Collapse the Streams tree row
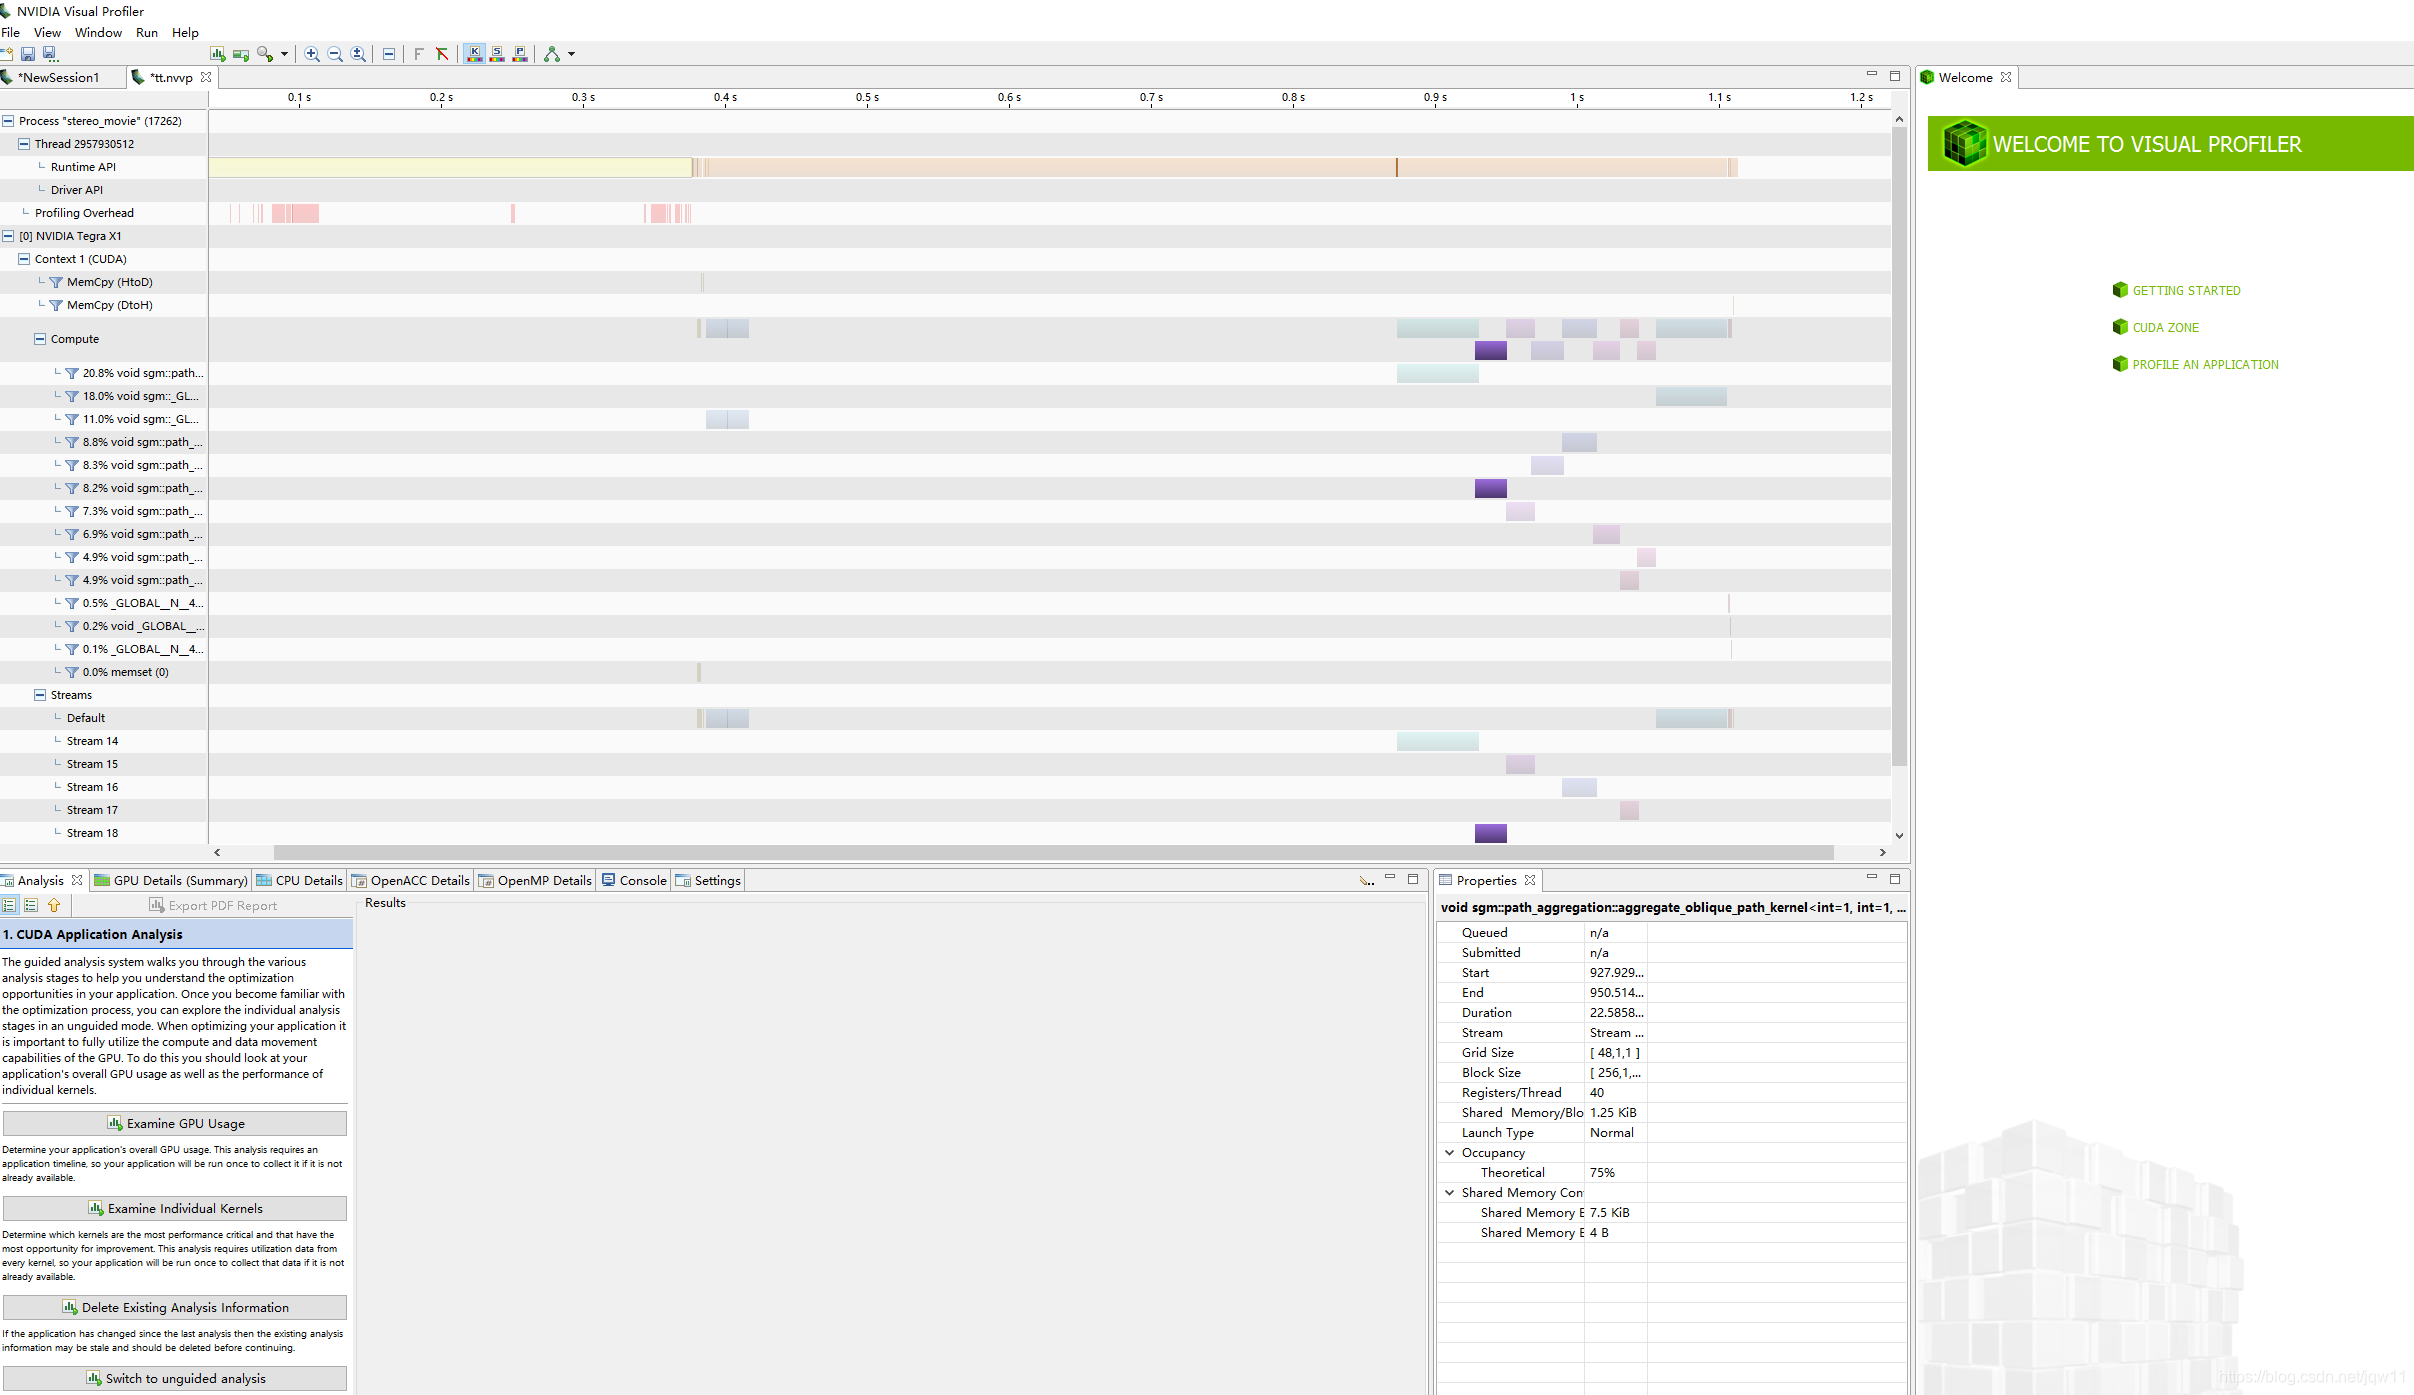Viewport: 2414px width, 1395px height. coord(40,695)
